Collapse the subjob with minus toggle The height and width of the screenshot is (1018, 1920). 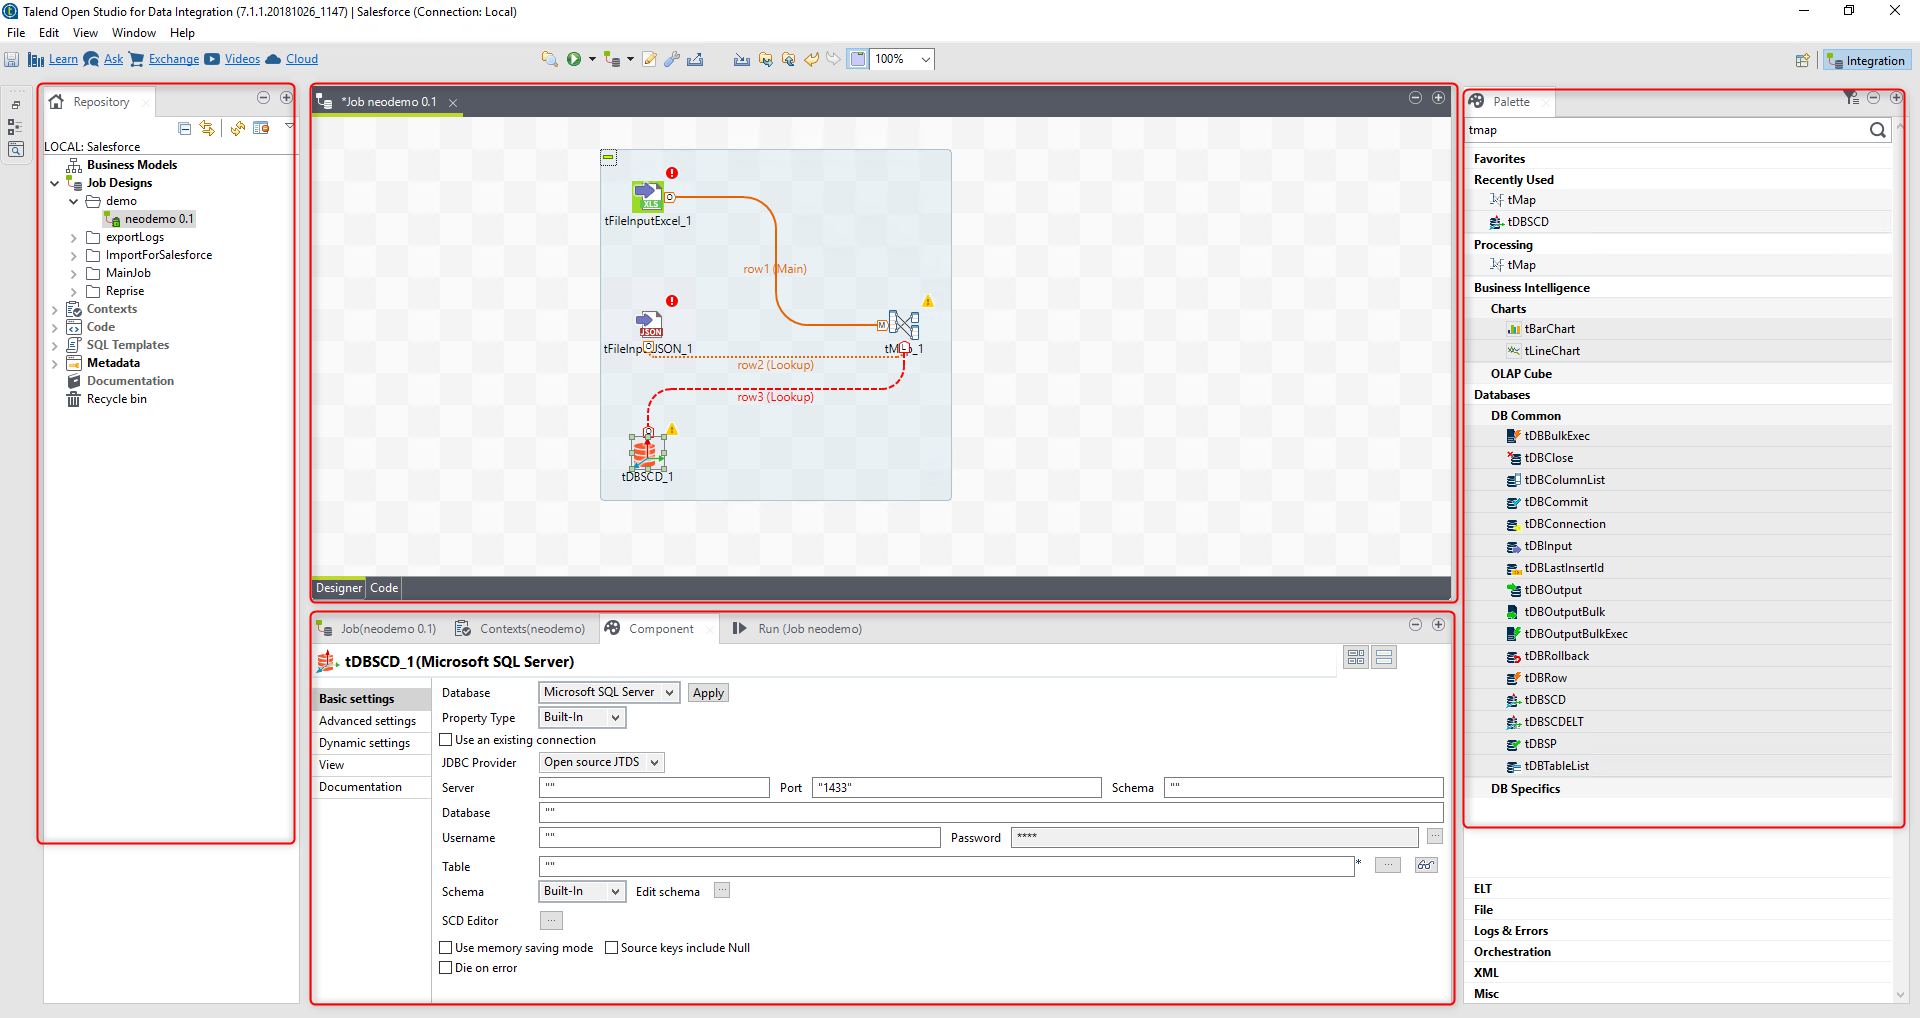(x=608, y=157)
